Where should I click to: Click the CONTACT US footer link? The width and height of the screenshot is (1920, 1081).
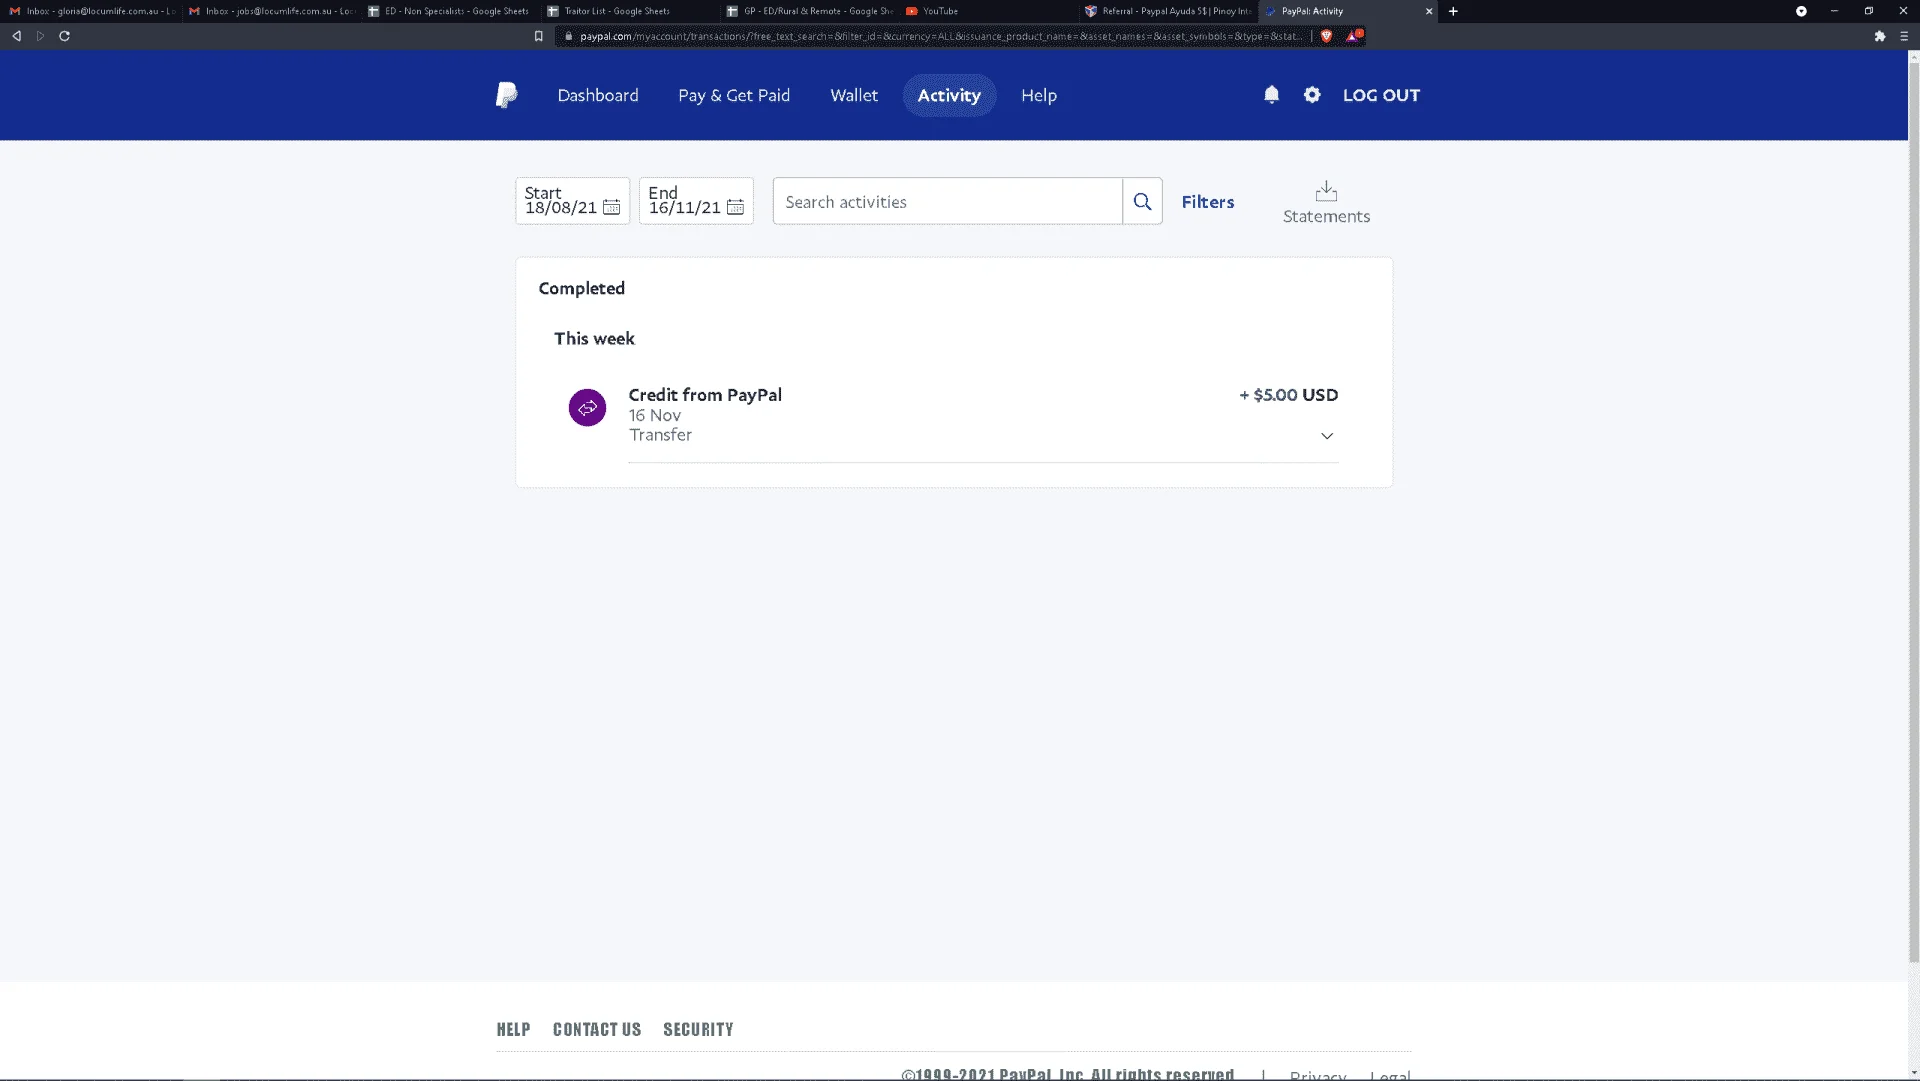click(x=597, y=1029)
